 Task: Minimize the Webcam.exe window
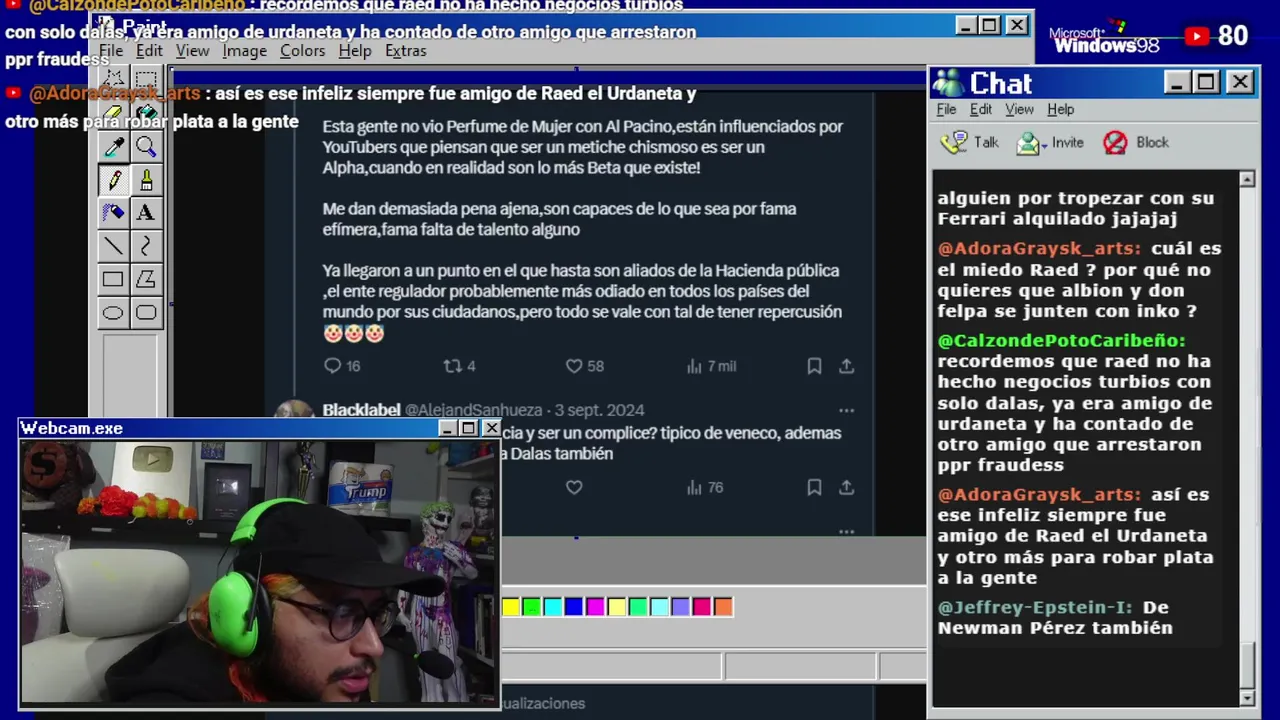tap(449, 428)
